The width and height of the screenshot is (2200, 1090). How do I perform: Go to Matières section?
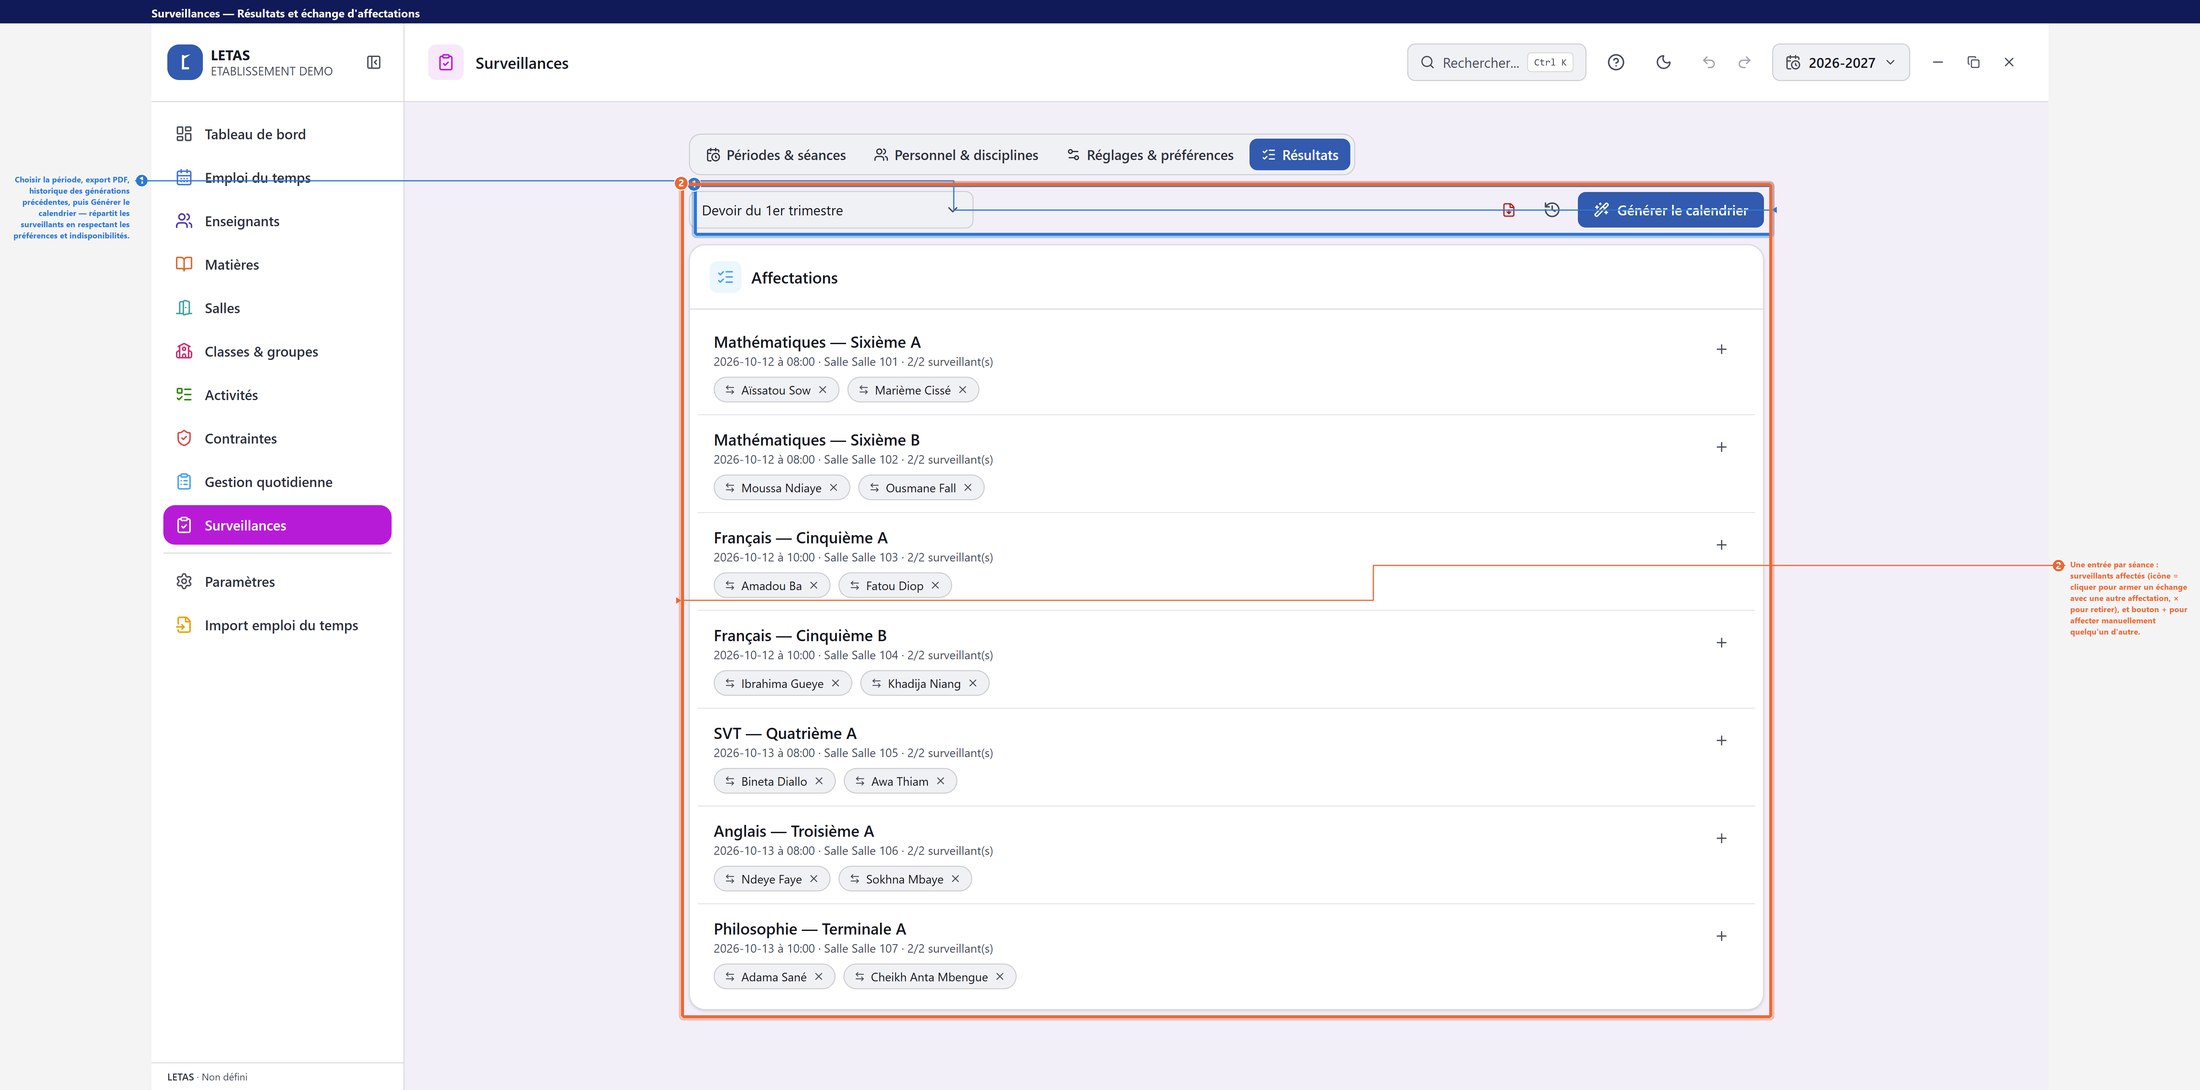coord(277,265)
